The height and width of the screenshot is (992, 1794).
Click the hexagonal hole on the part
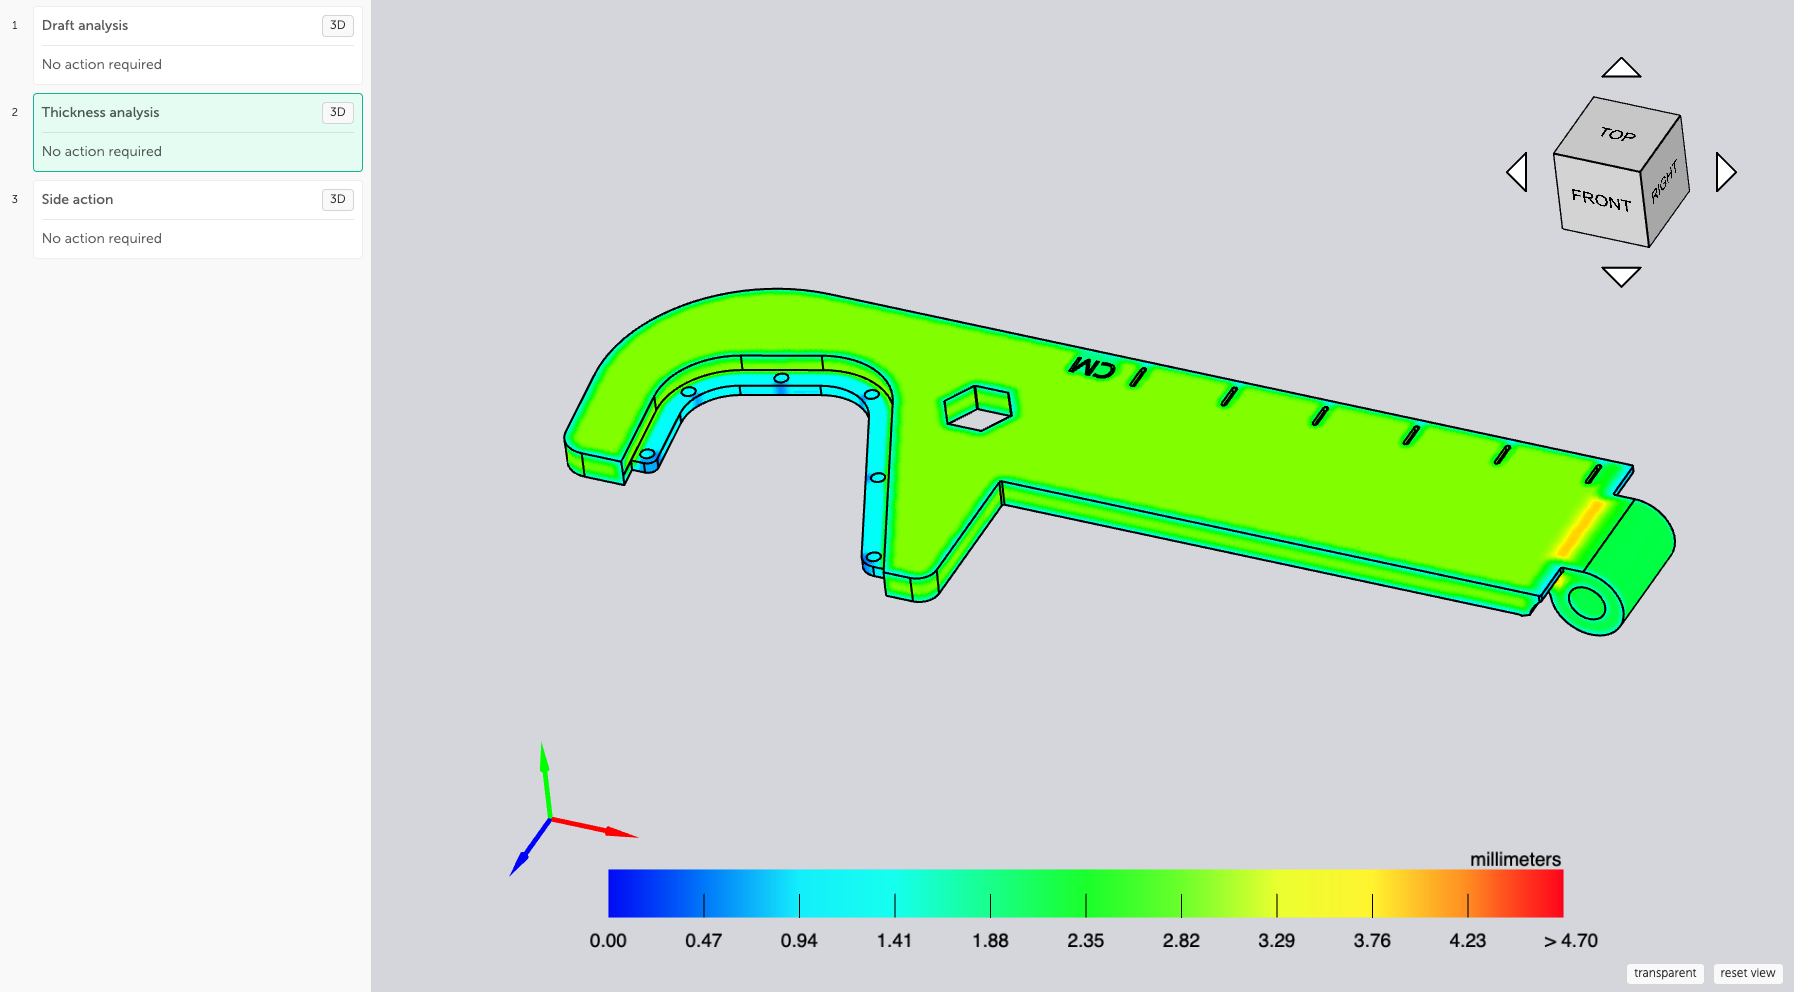pyautogui.click(x=978, y=407)
